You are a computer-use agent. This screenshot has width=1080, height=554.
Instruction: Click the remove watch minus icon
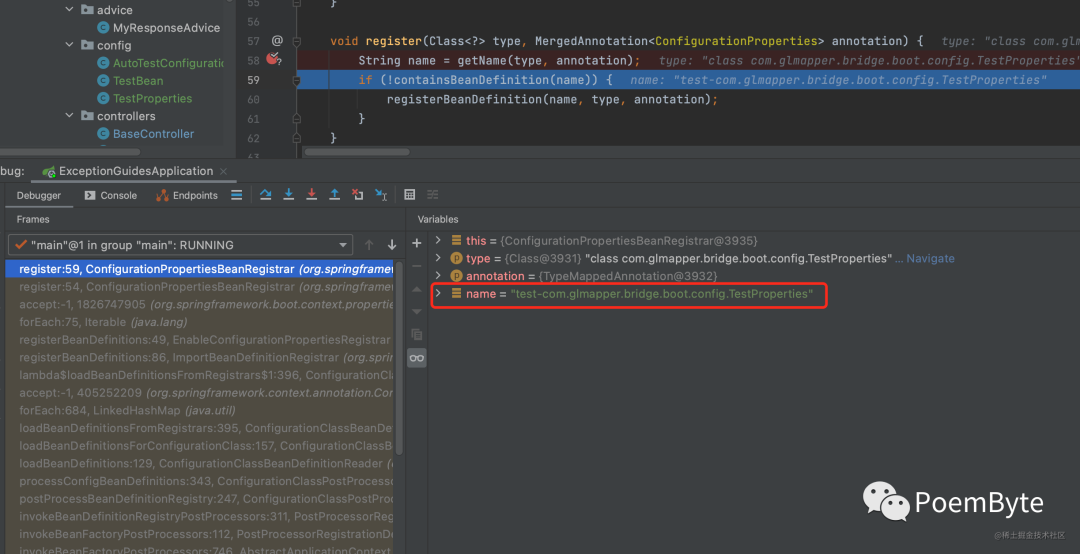pos(417,265)
